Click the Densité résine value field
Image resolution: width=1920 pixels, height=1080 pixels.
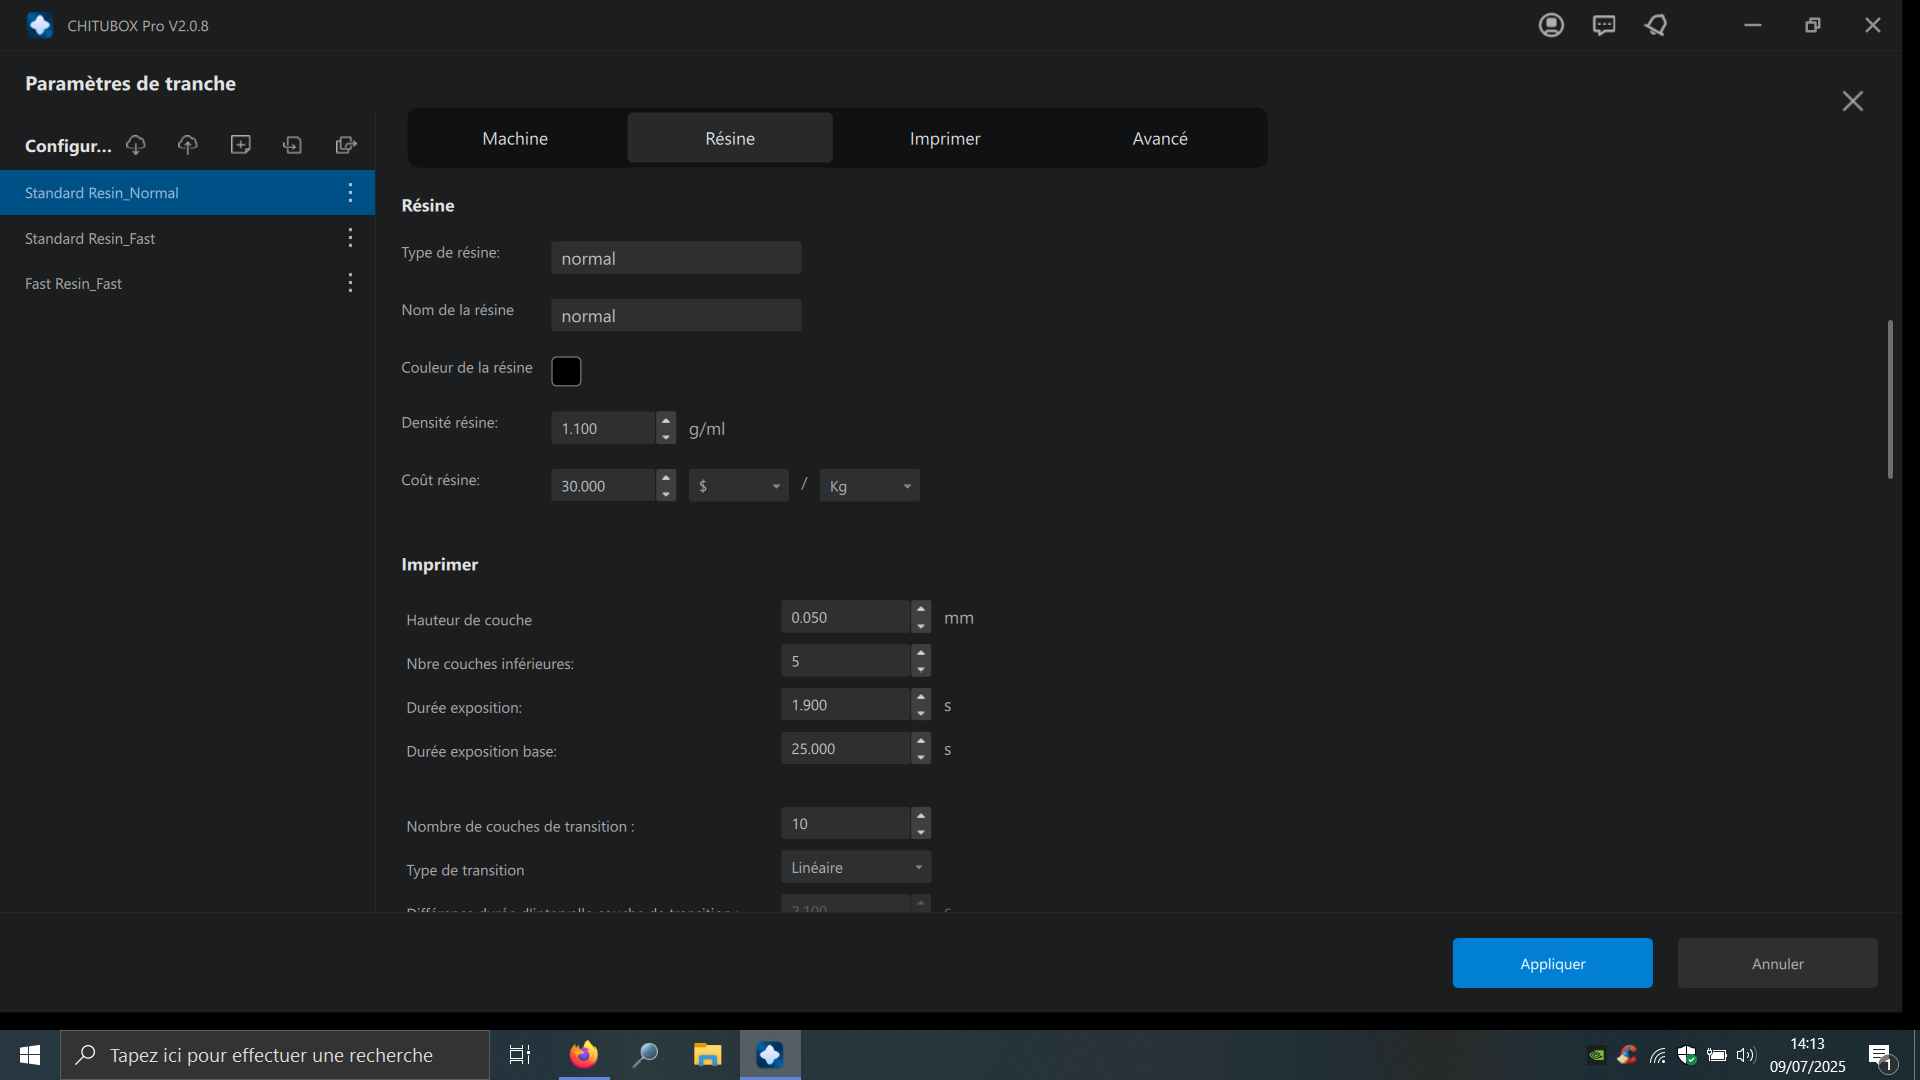(604, 428)
